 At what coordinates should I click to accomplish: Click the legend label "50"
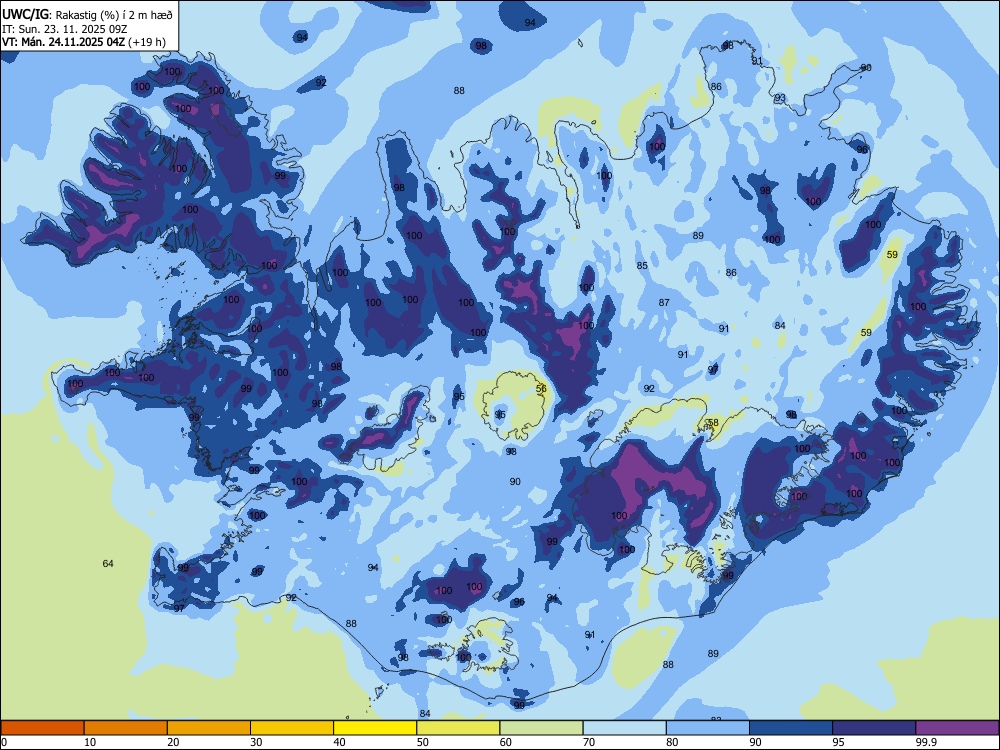pos(423,742)
